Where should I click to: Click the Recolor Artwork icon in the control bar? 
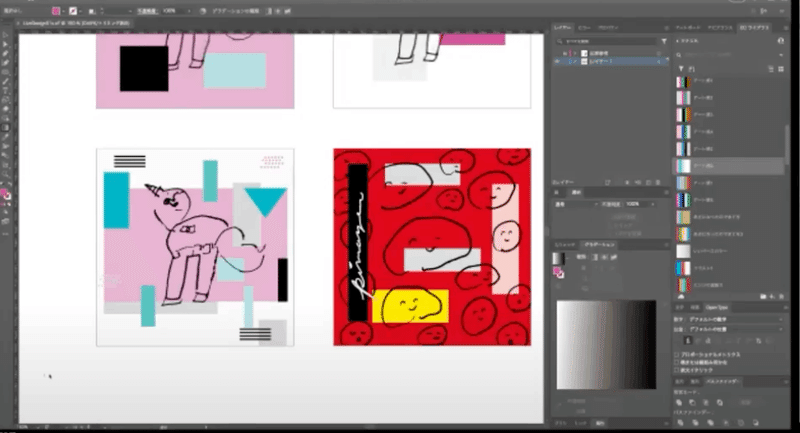pos(203,11)
